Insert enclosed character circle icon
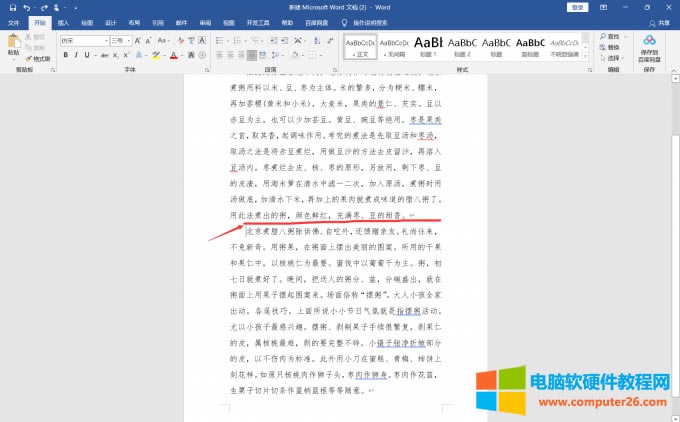This screenshot has width=680, height=422. coord(202,55)
